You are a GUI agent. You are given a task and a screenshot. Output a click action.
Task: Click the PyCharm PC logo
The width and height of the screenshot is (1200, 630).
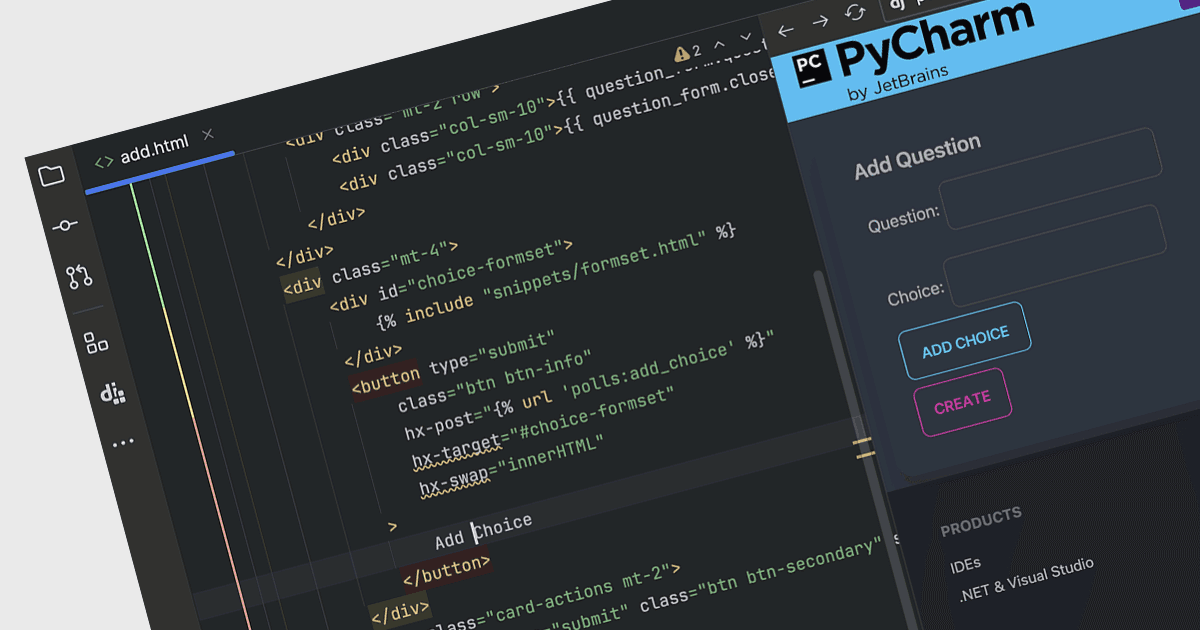[x=811, y=67]
